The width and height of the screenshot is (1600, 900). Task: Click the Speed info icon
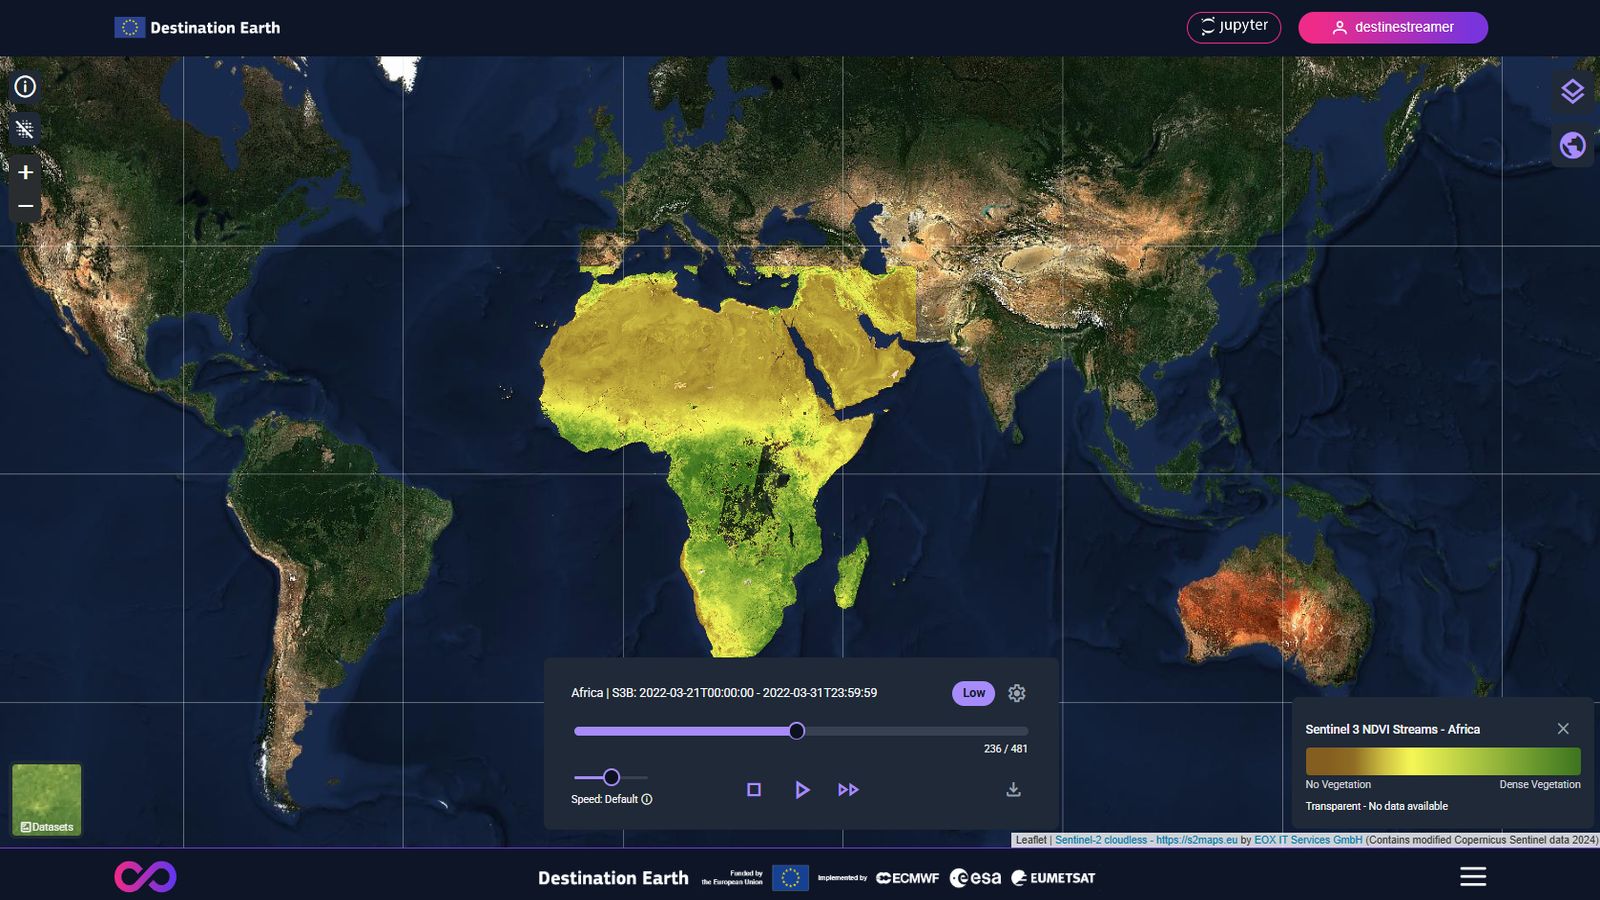click(x=645, y=799)
